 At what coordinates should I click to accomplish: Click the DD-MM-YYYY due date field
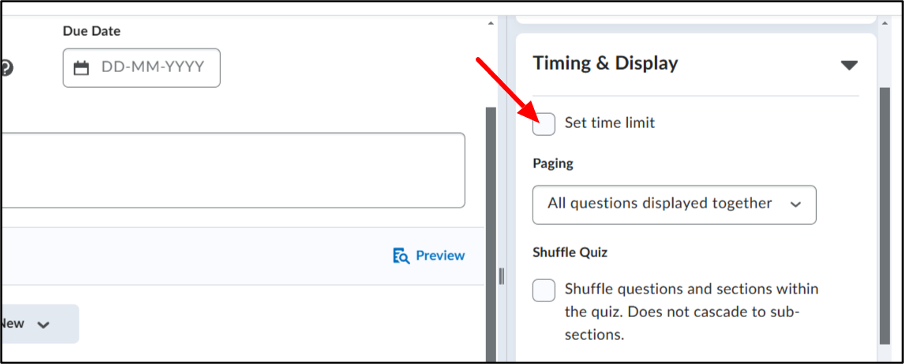(x=141, y=68)
